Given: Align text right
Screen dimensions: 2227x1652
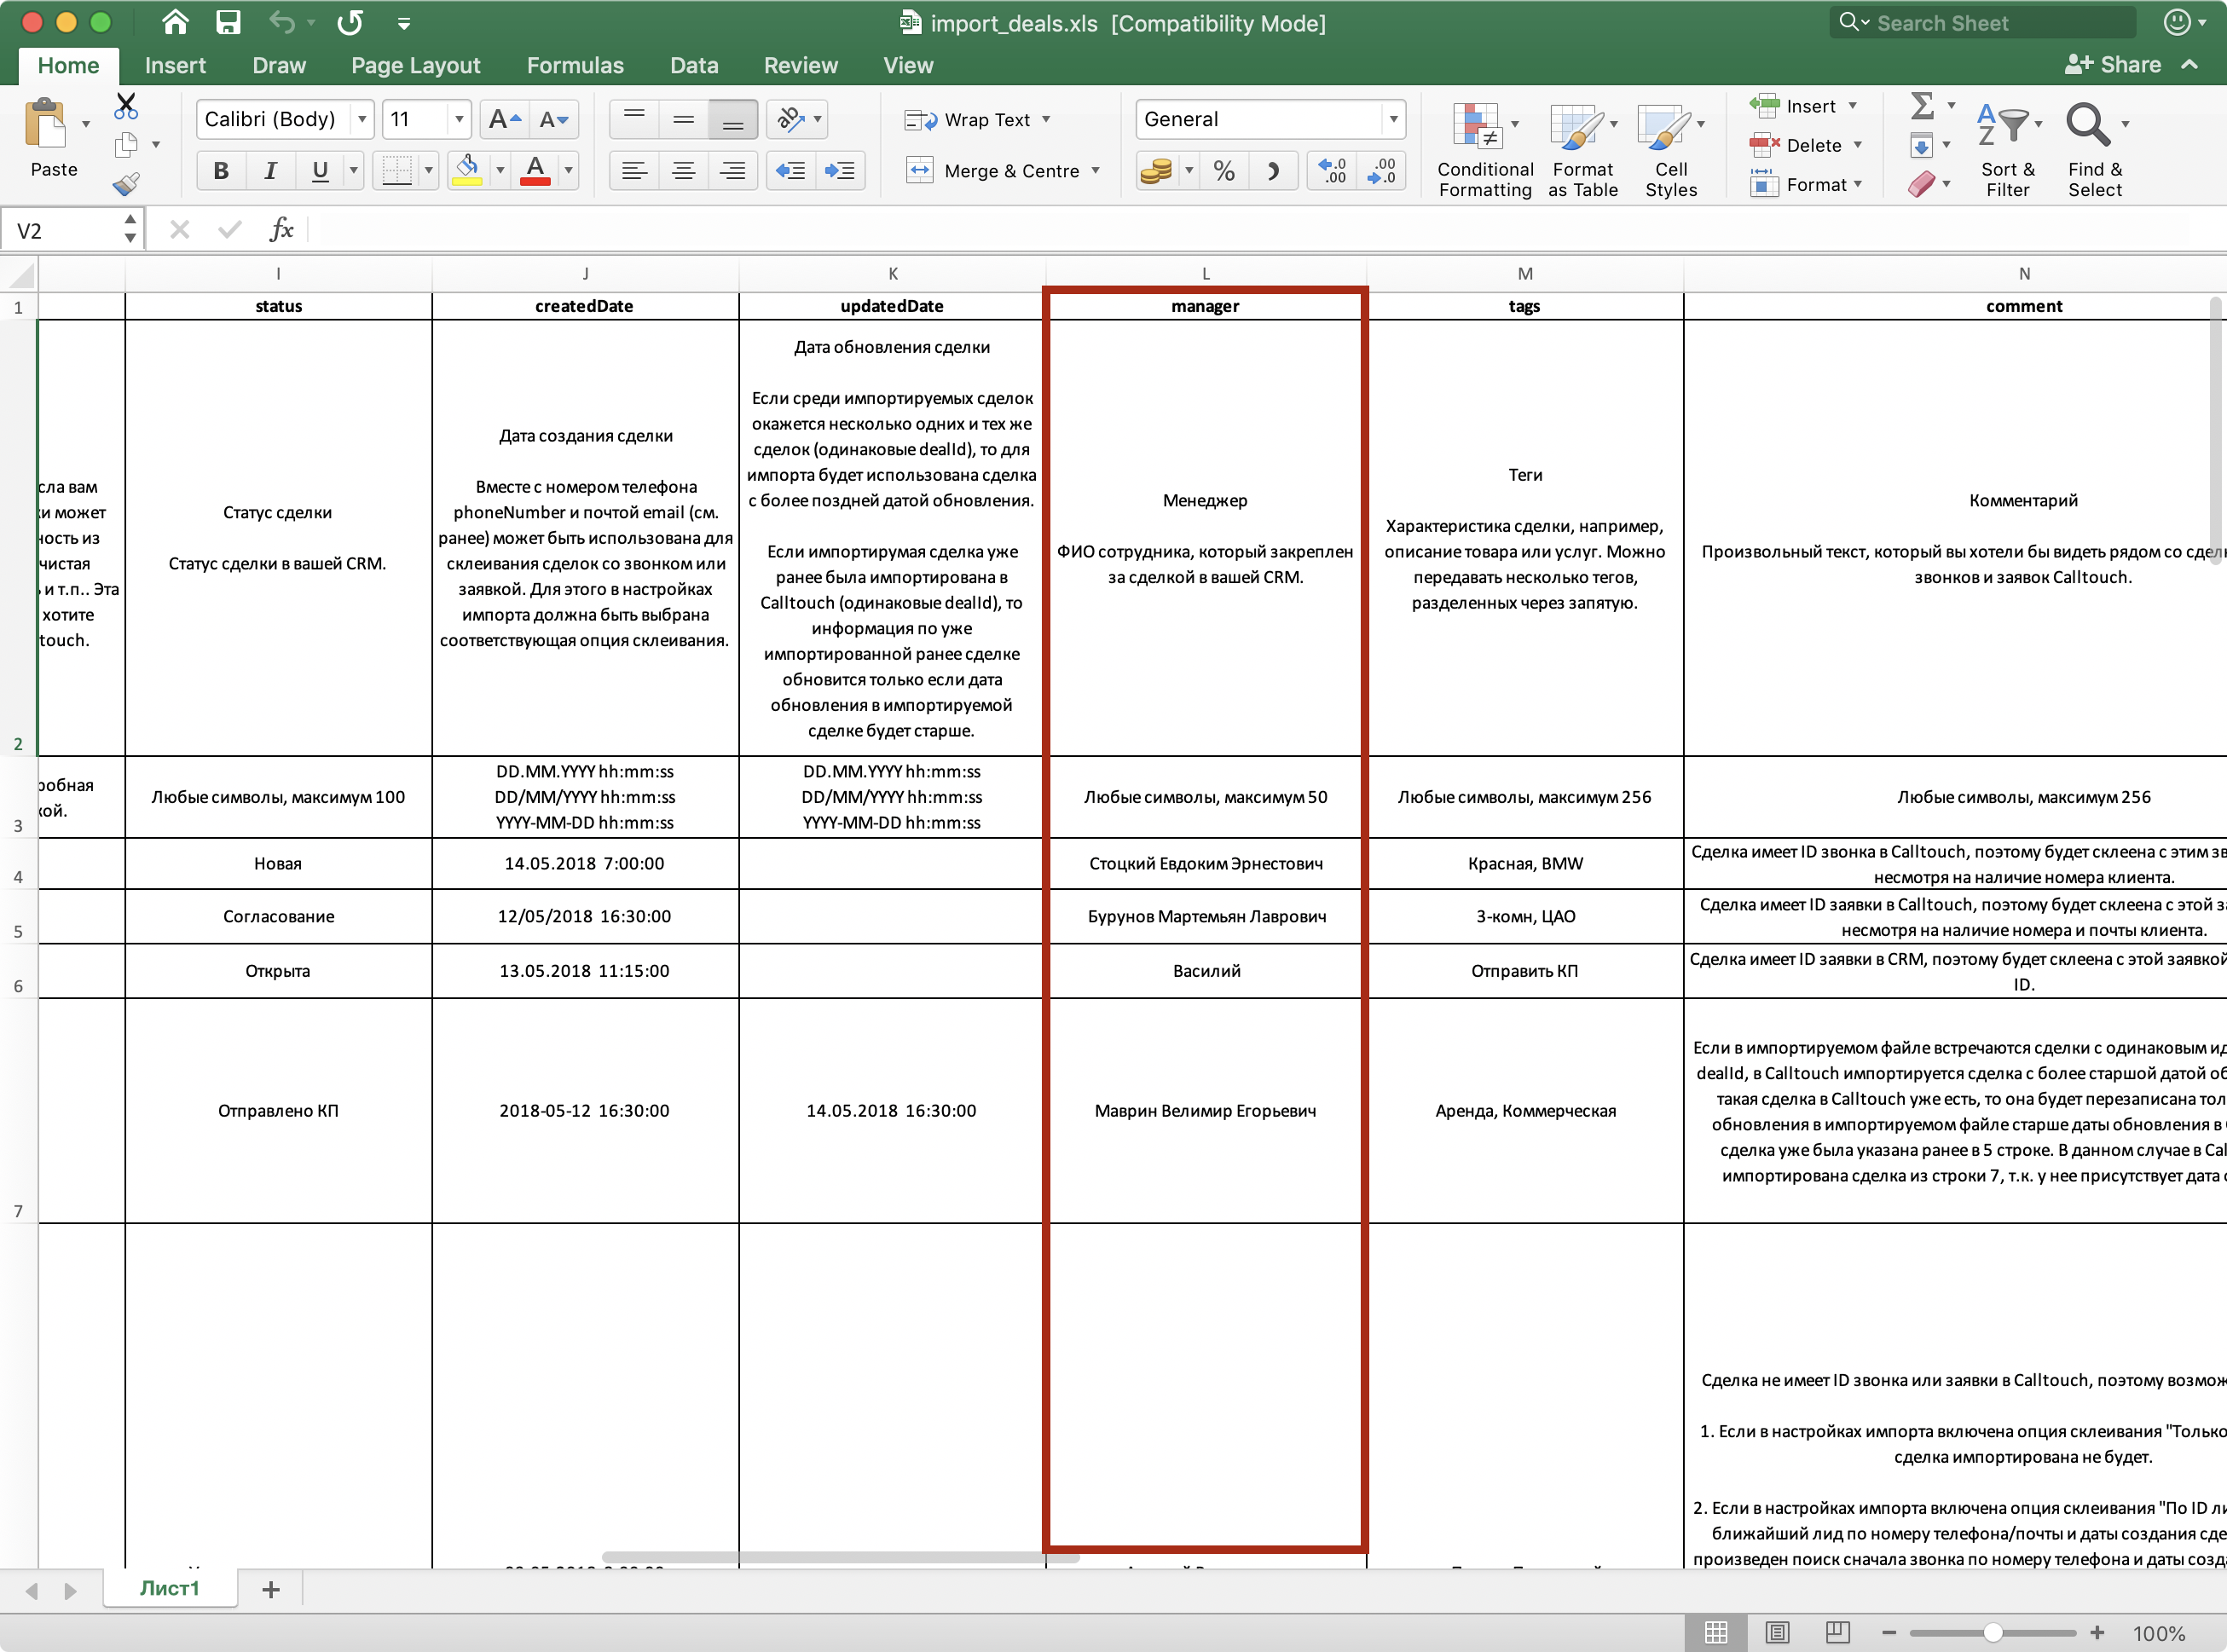Looking at the screenshot, I should (732, 171).
